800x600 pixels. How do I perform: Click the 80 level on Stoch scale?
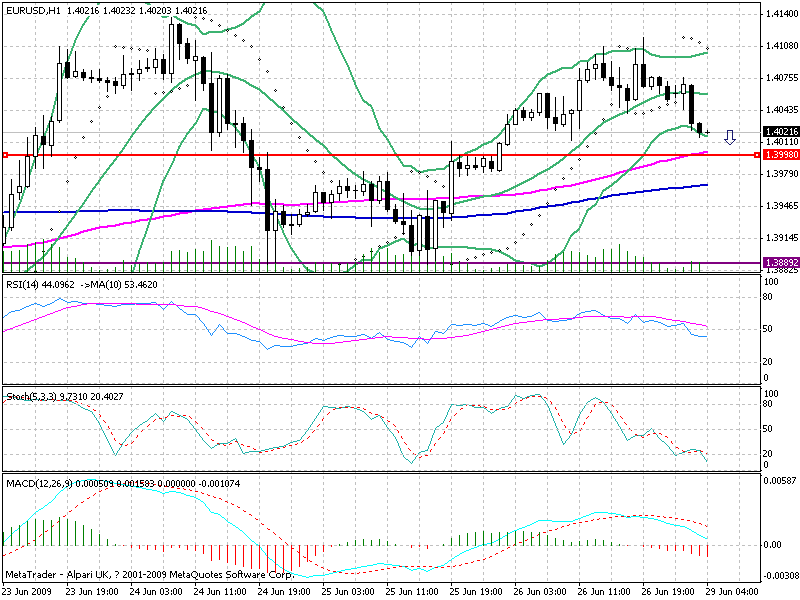(x=767, y=404)
